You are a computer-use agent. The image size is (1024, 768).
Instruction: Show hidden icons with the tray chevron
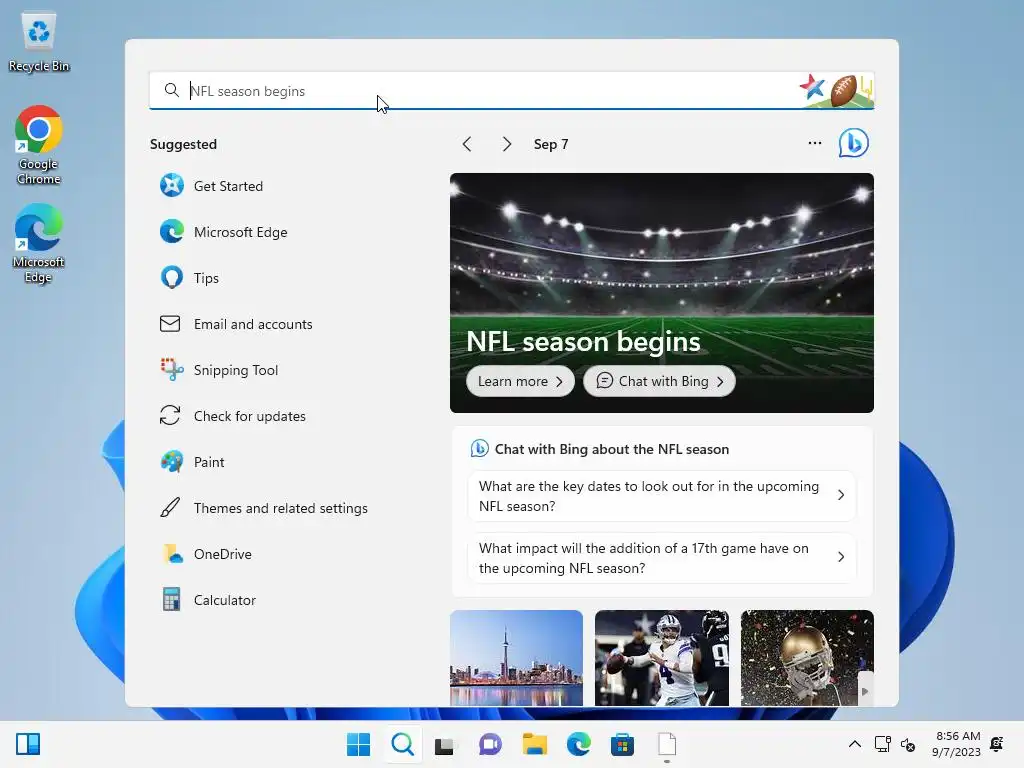pyautogui.click(x=854, y=744)
